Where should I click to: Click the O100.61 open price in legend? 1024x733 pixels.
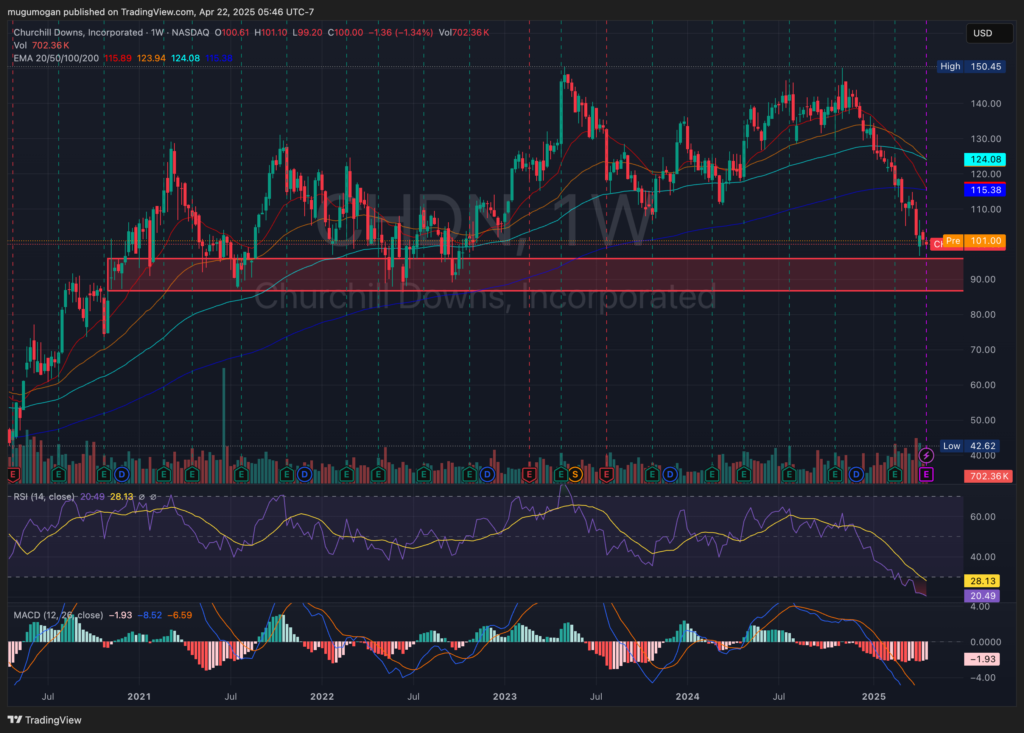pyautogui.click(x=231, y=32)
